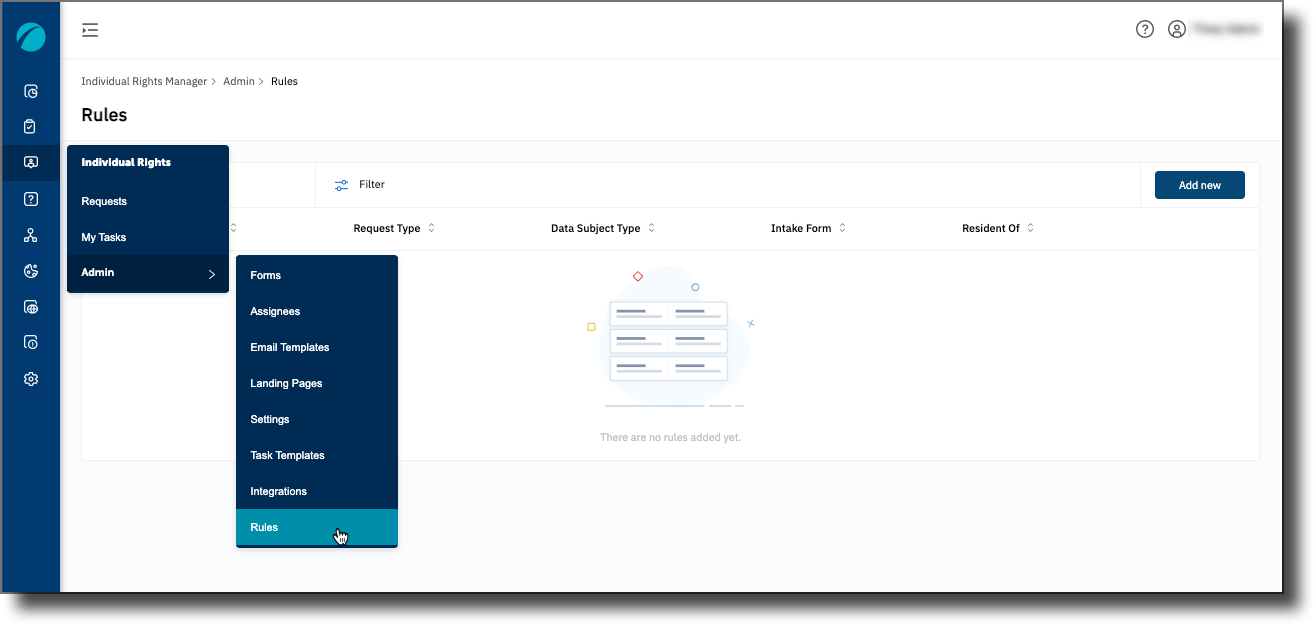The width and height of the screenshot is (1315, 625).
Task: Select Integrations in Admin submenu
Action: (317, 491)
